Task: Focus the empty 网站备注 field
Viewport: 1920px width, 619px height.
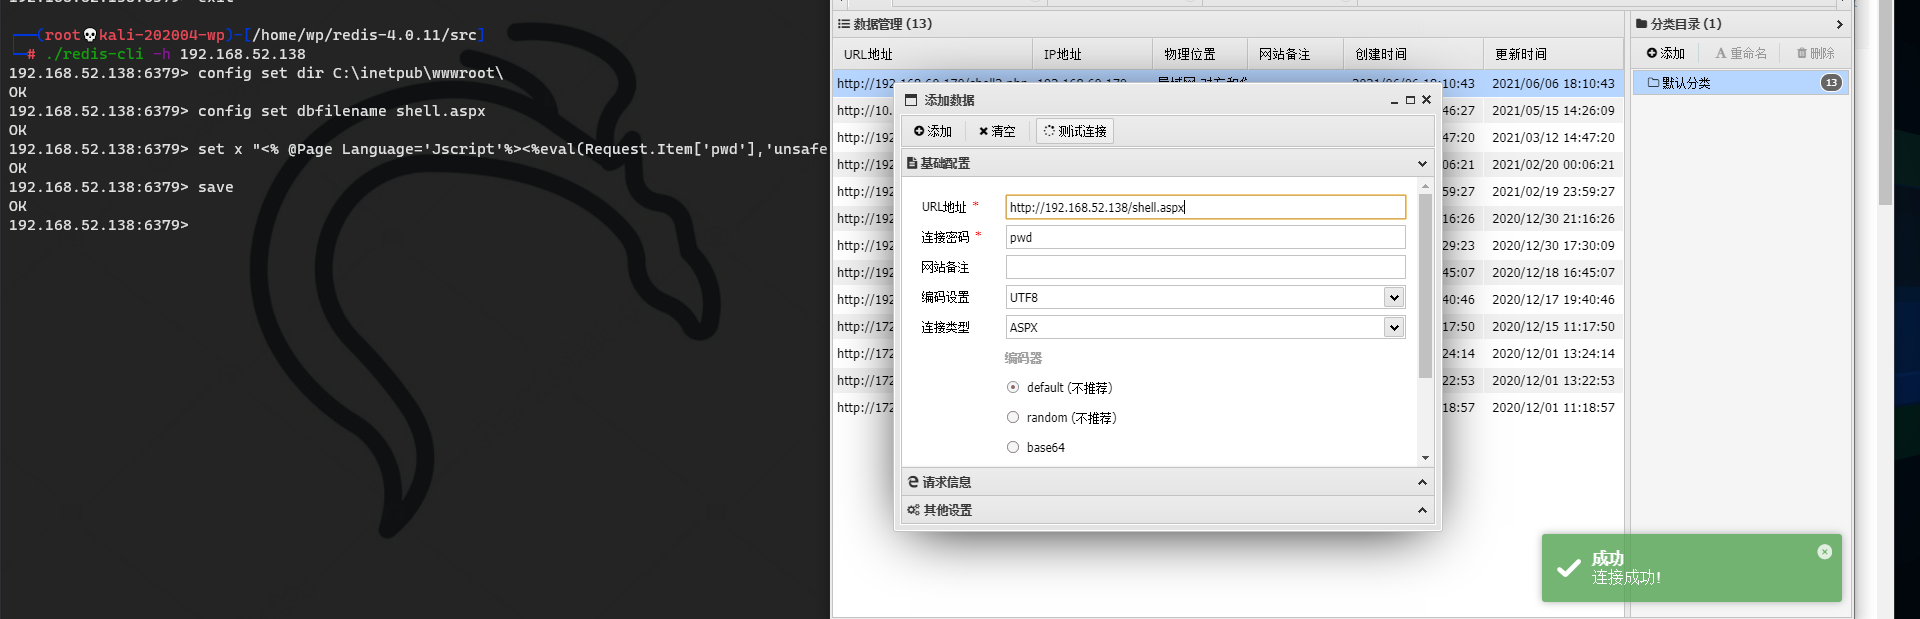Action: pos(1205,267)
